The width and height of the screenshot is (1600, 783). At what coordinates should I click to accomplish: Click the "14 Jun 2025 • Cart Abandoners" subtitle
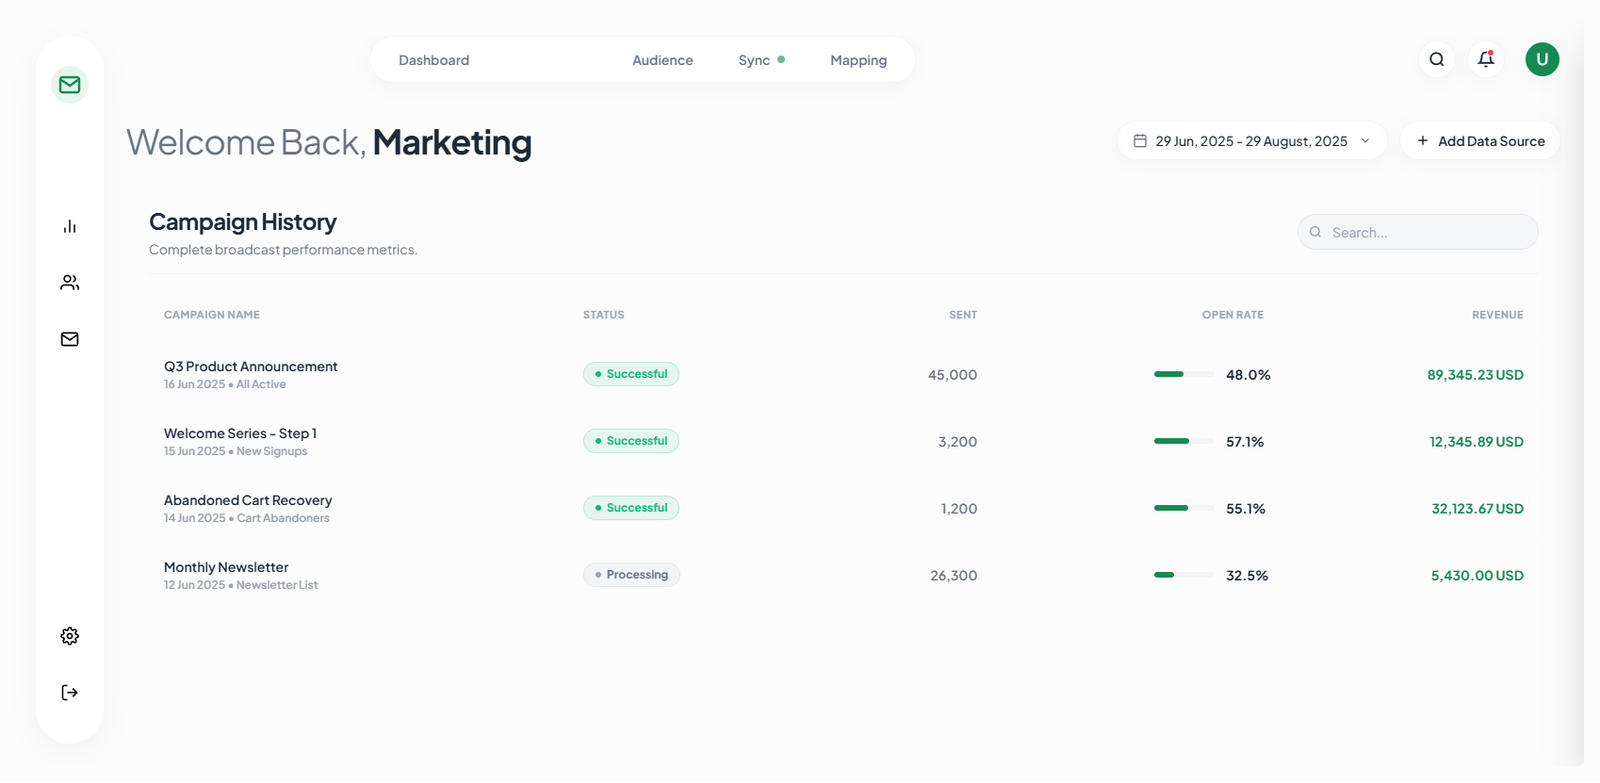tap(247, 519)
